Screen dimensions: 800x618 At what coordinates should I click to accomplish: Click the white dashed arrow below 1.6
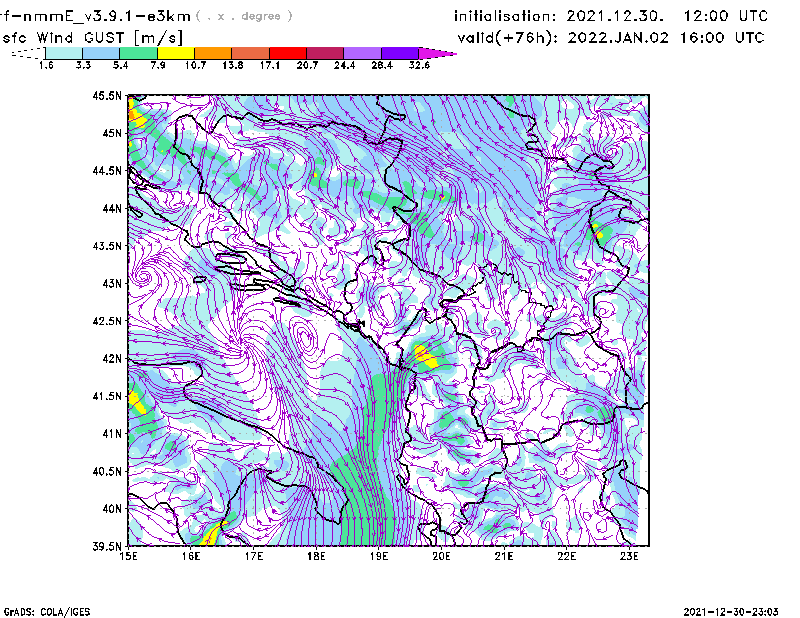(x=26, y=53)
